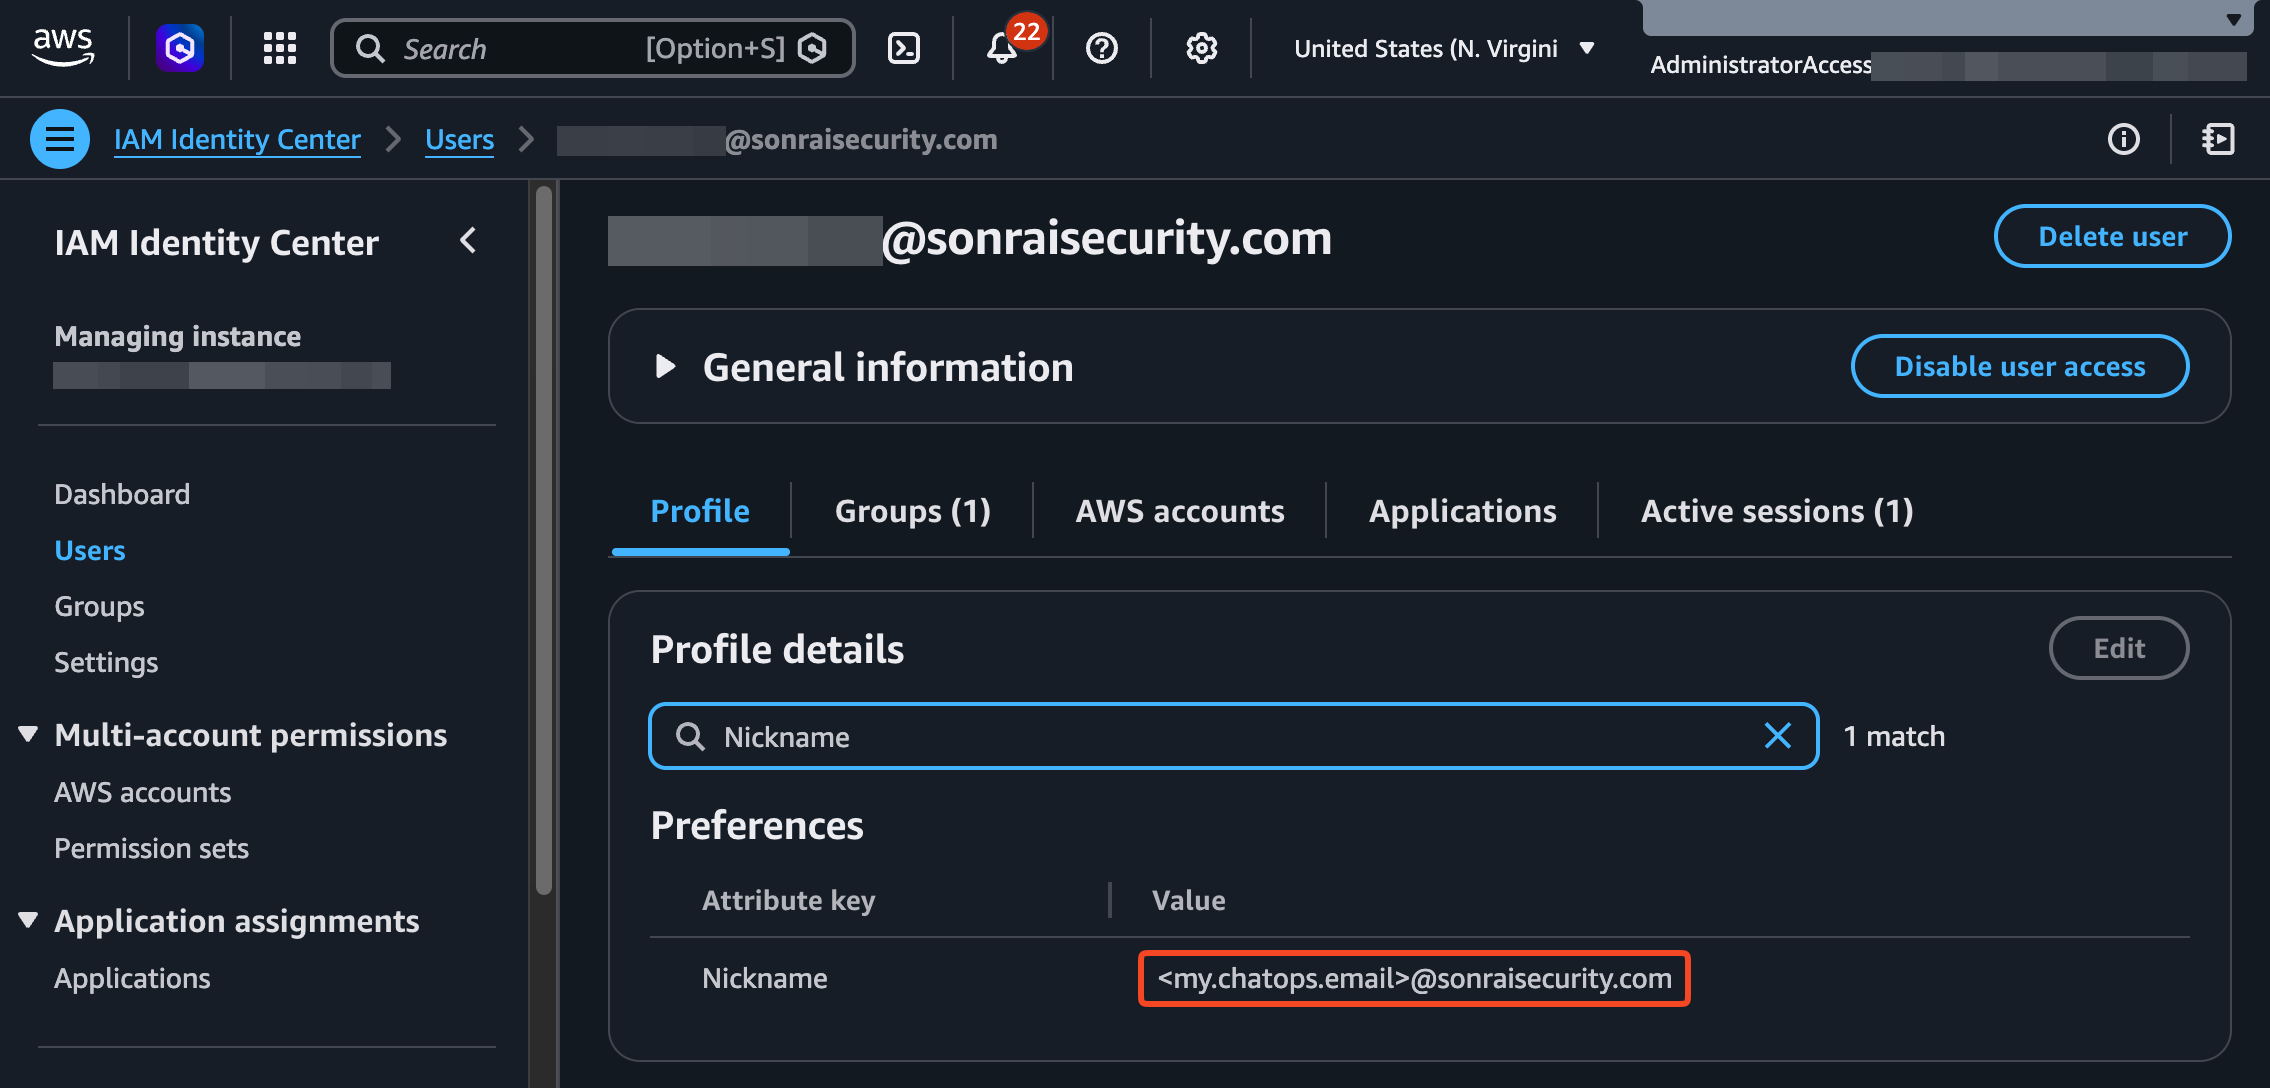
Task: Switch to the Groups (1) tab
Action: (x=912, y=511)
